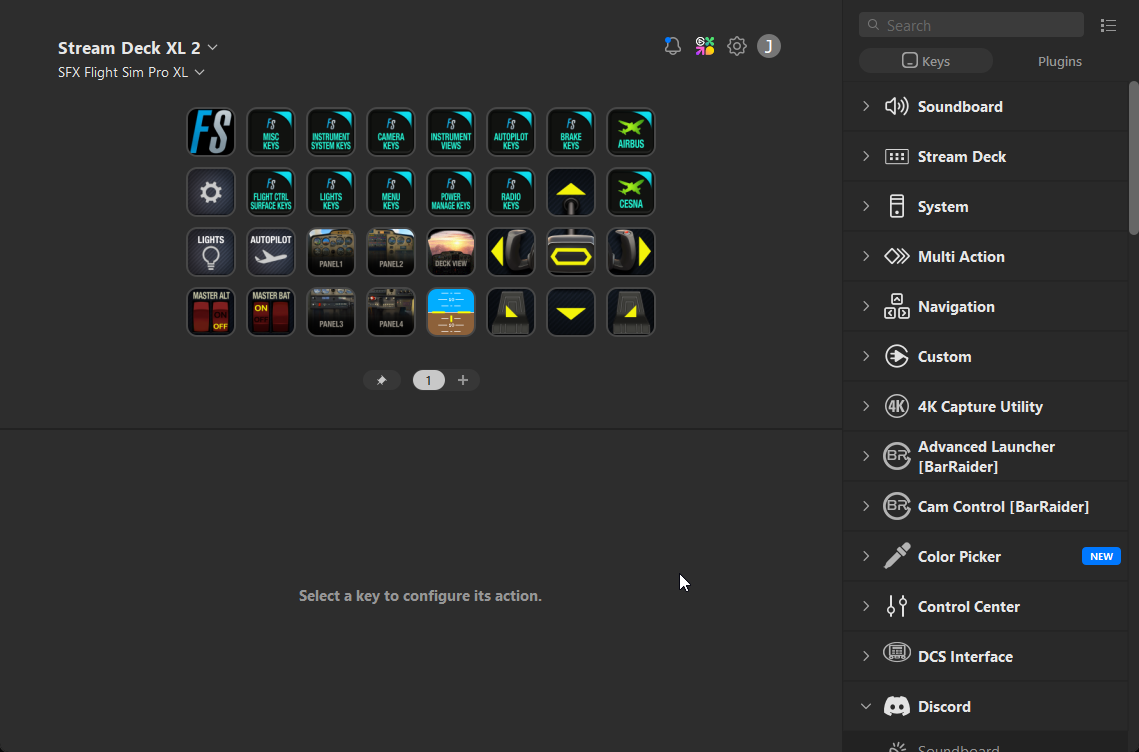Click the Deck View cockpit key
This screenshot has width=1139, height=752.
(451, 252)
